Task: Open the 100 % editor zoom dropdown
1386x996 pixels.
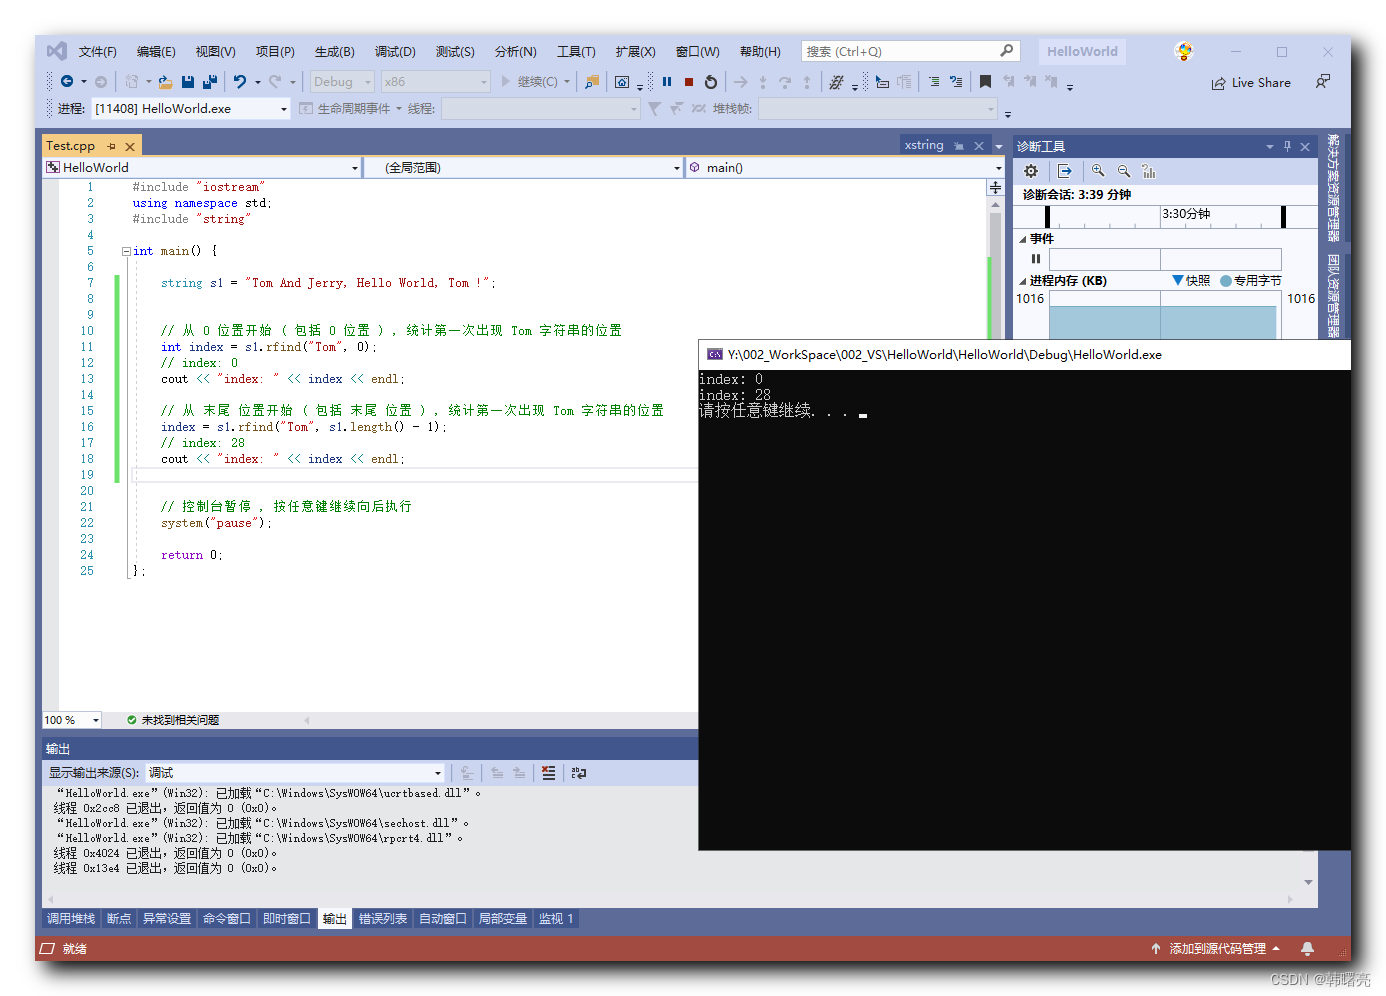Action: point(72,720)
